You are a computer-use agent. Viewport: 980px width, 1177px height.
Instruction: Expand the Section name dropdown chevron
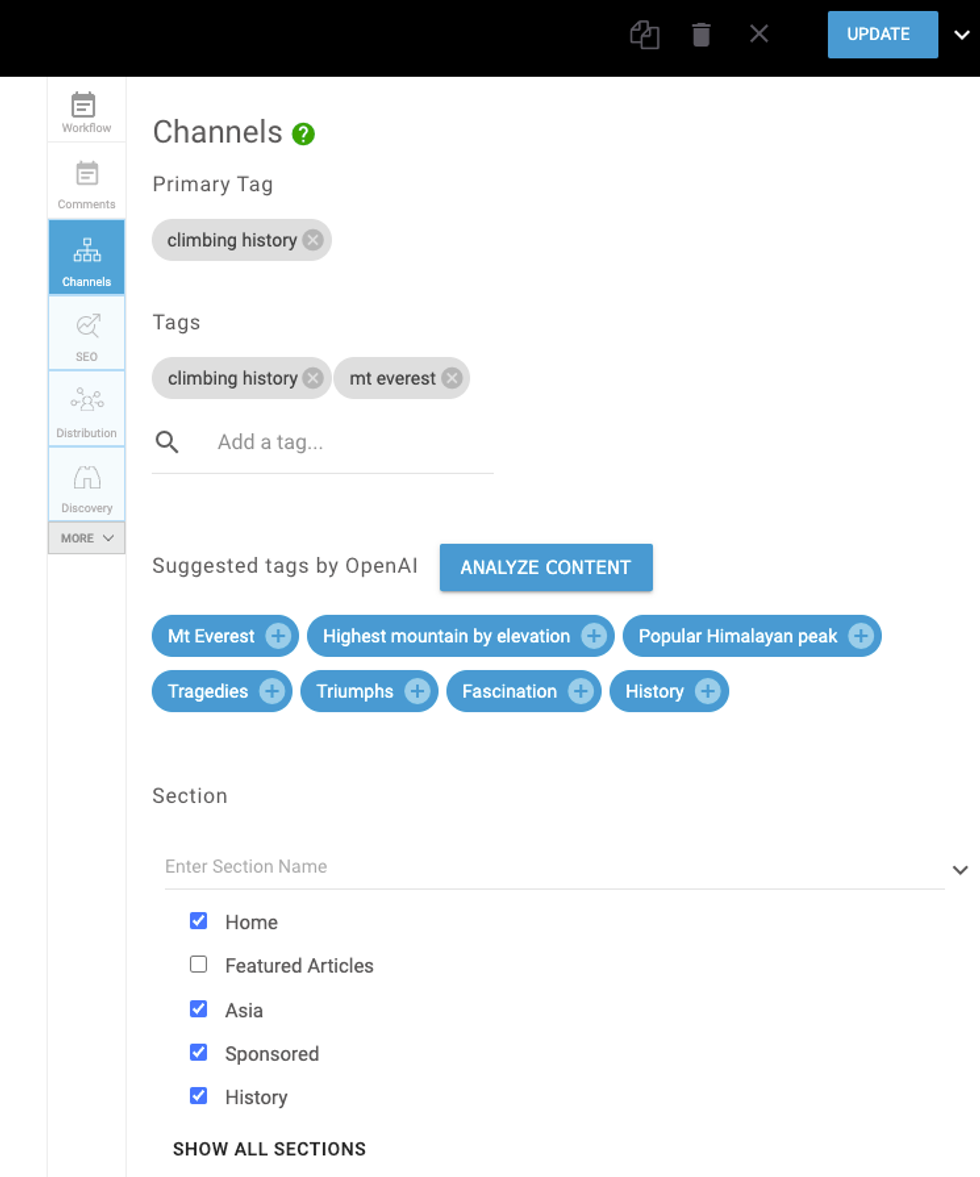[959, 870]
